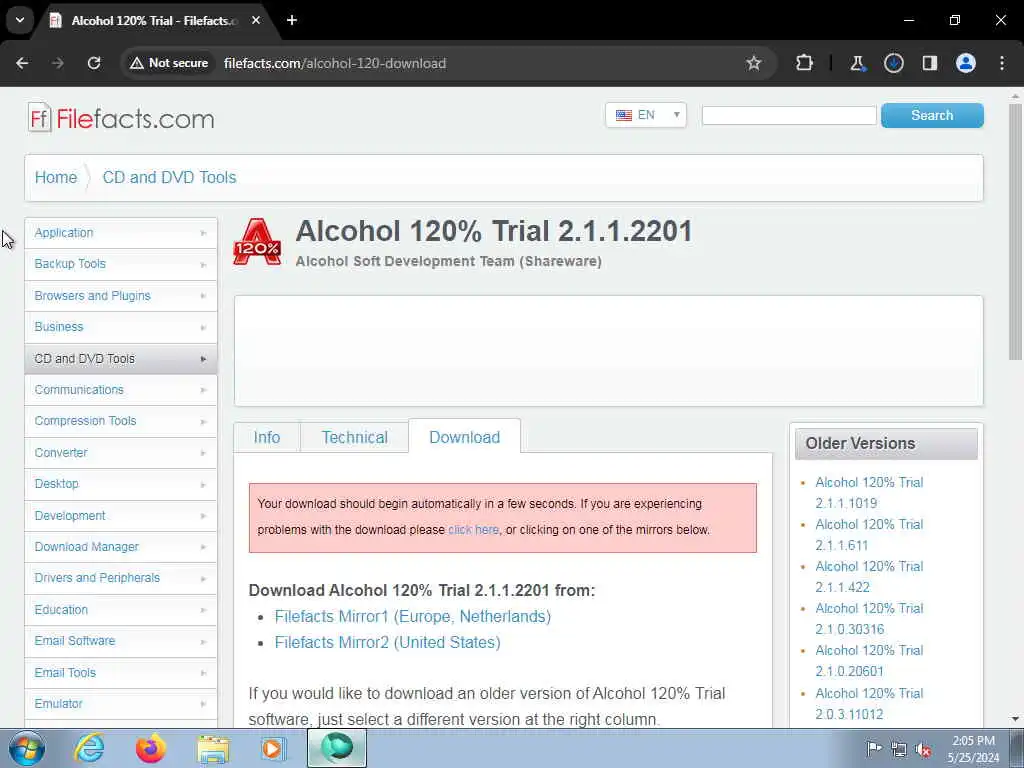
Task: Open the Download Manager category
Action: coord(121,547)
